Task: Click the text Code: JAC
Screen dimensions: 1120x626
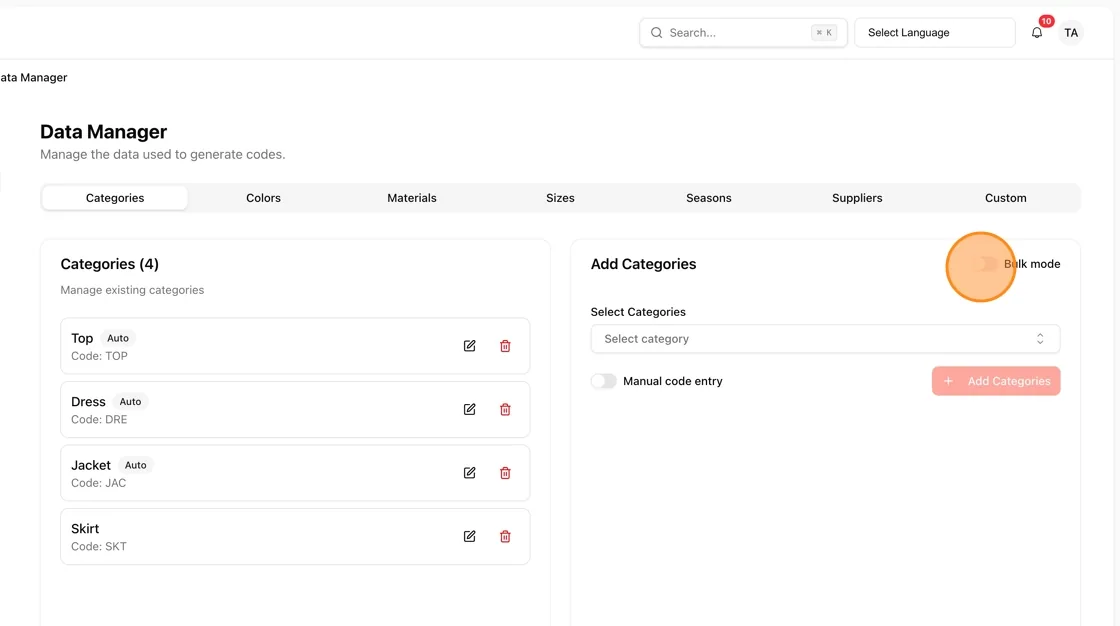Action: click(99, 483)
